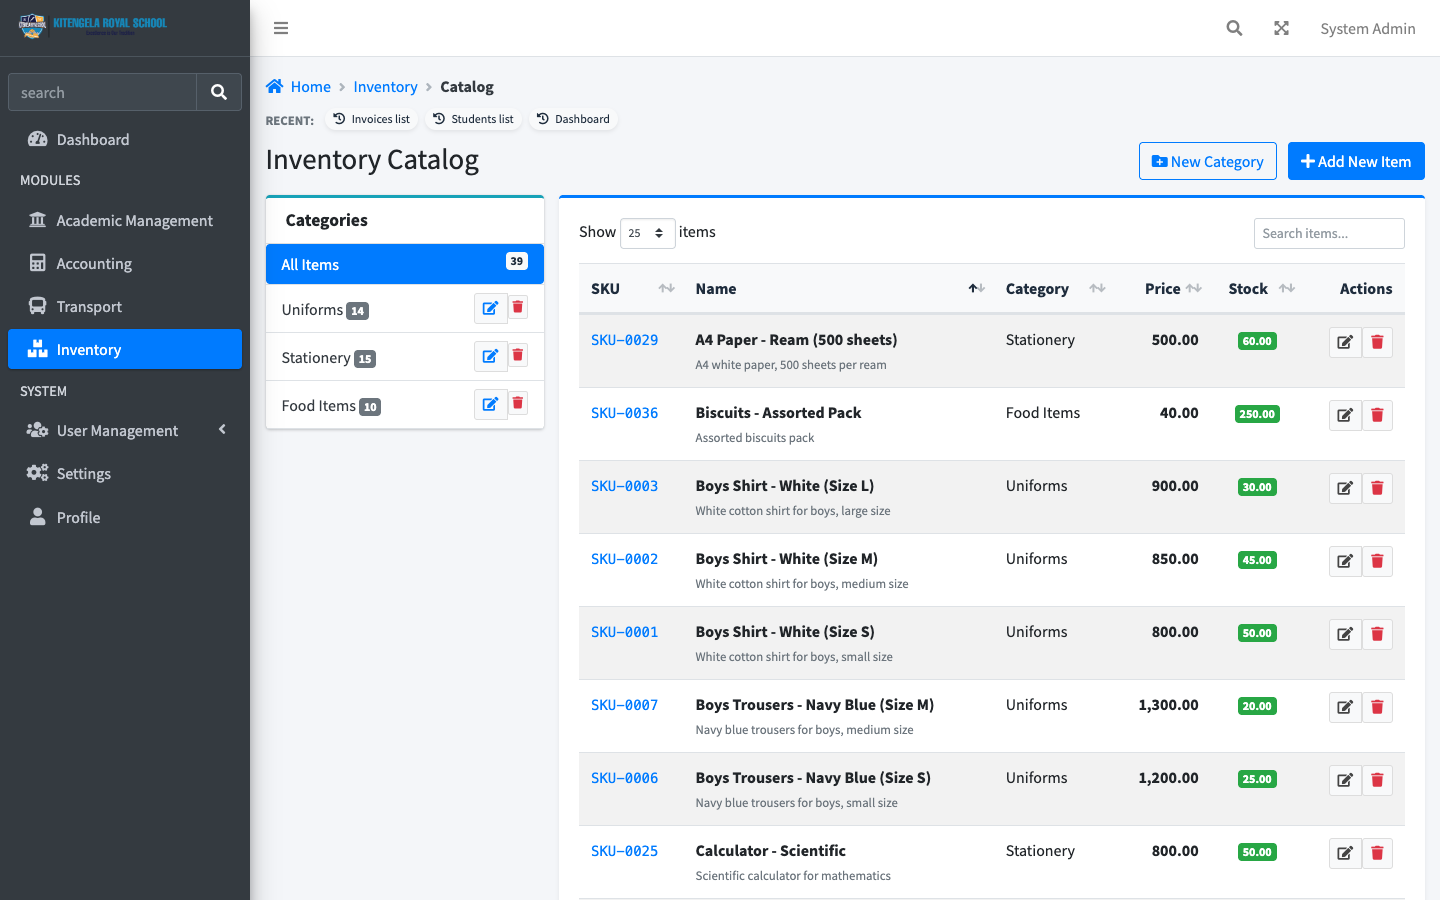Open the Show 25 items dropdown
This screenshot has width=1440, height=900.
click(x=647, y=233)
